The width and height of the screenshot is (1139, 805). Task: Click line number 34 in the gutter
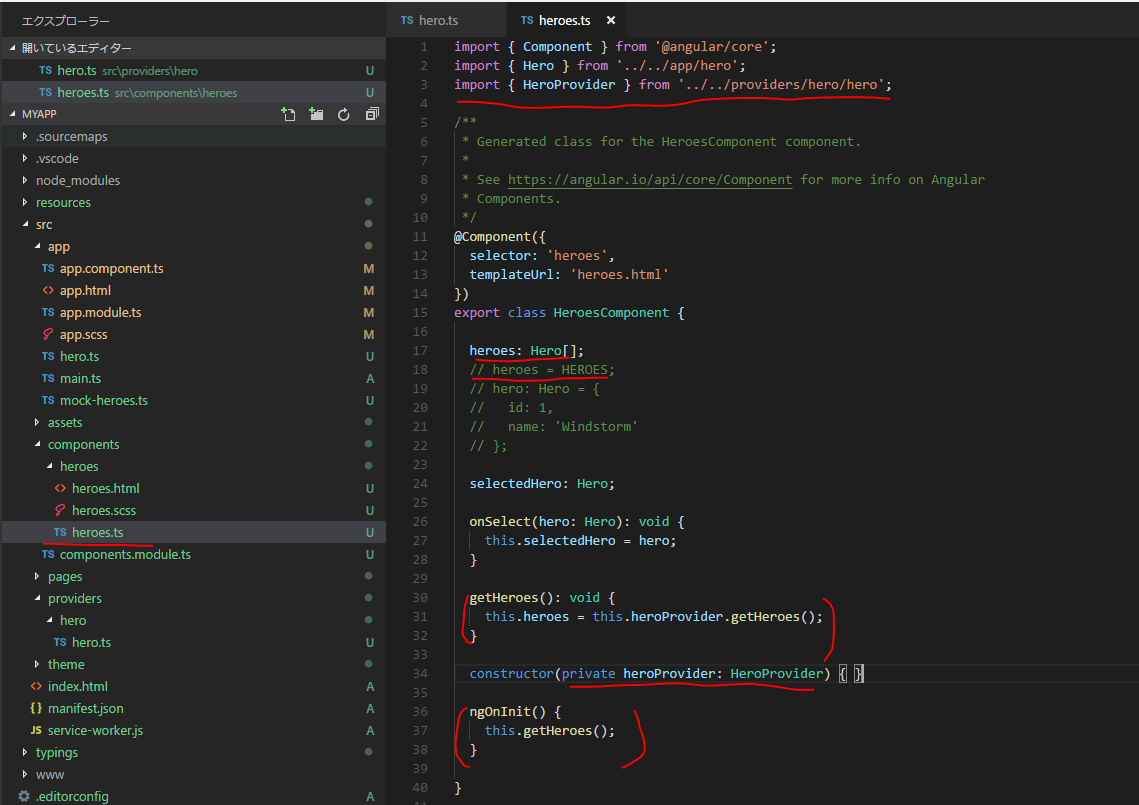421,673
